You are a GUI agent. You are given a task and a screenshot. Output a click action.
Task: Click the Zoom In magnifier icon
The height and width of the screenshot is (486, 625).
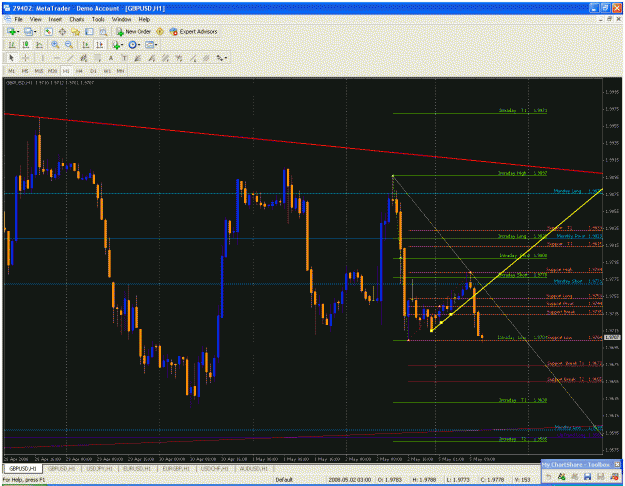click(55, 45)
